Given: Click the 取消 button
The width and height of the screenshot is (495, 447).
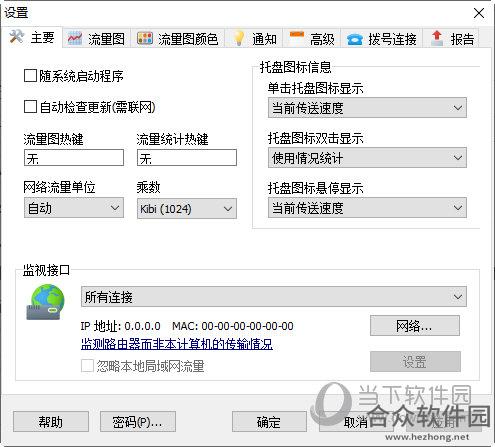Looking at the screenshot, I should tap(356, 422).
